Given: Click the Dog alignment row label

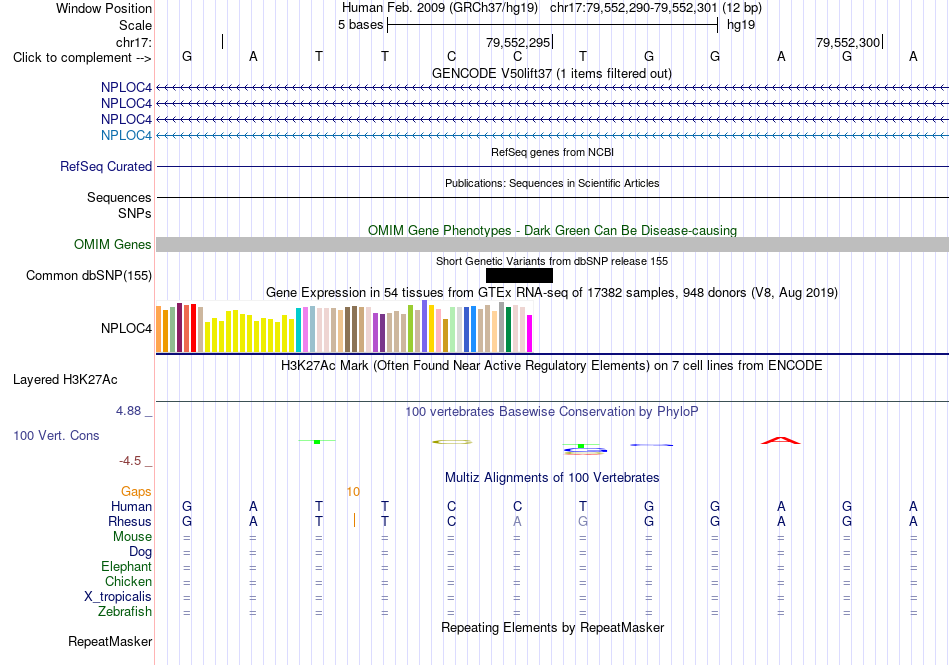Looking at the screenshot, I should [x=140, y=552].
